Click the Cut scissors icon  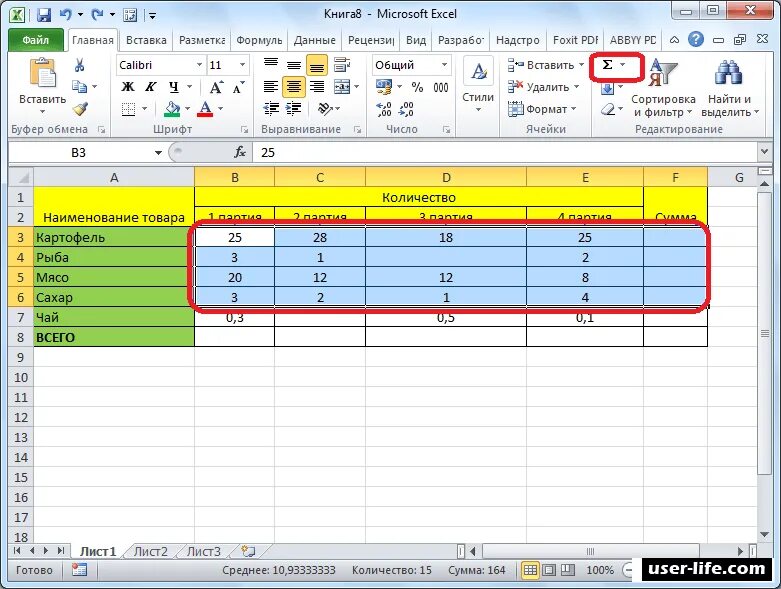pyautogui.click(x=80, y=65)
